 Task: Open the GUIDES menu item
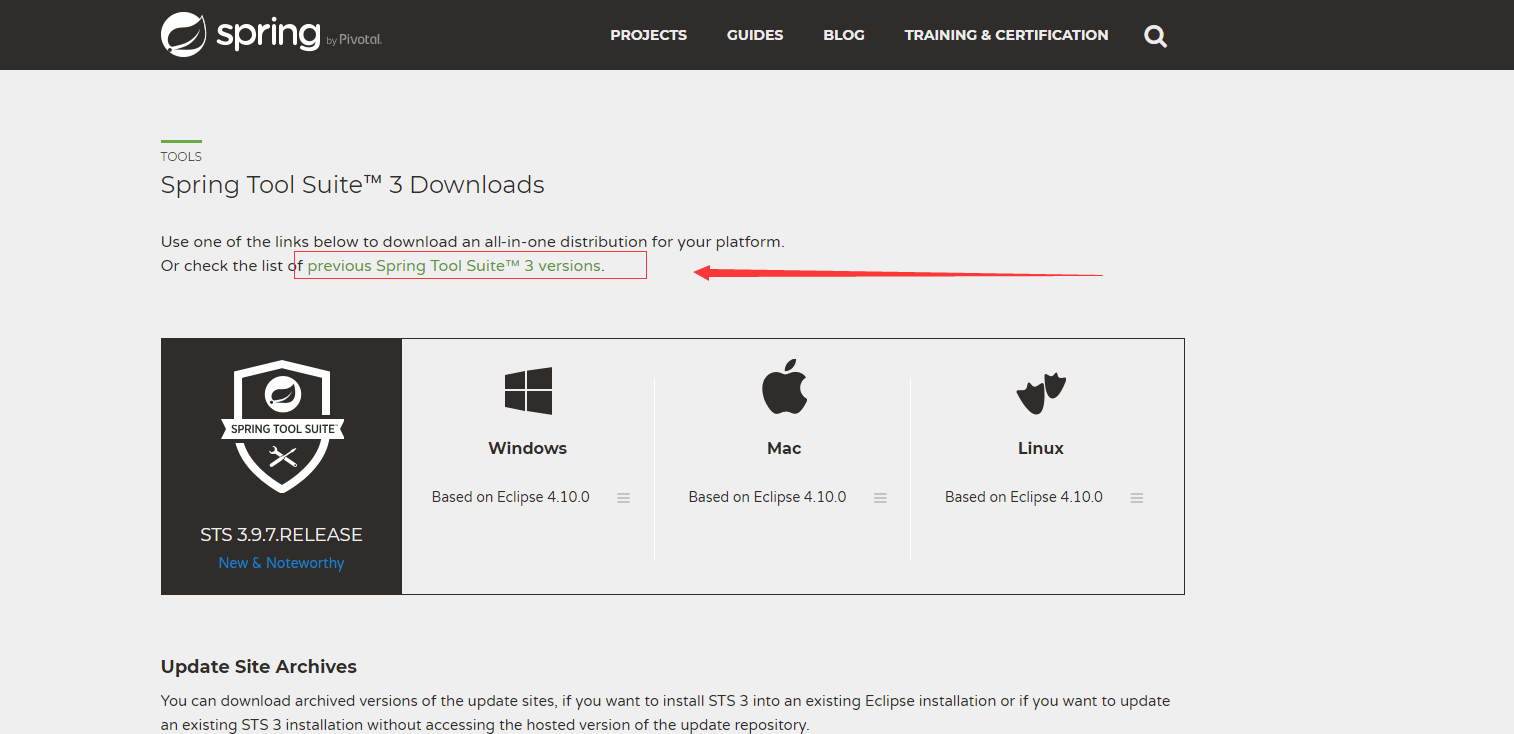click(755, 35)
